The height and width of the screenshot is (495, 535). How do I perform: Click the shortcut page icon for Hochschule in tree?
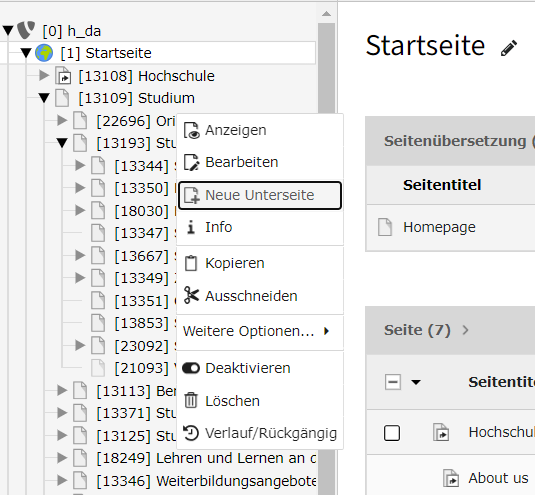tap(63, 76)
